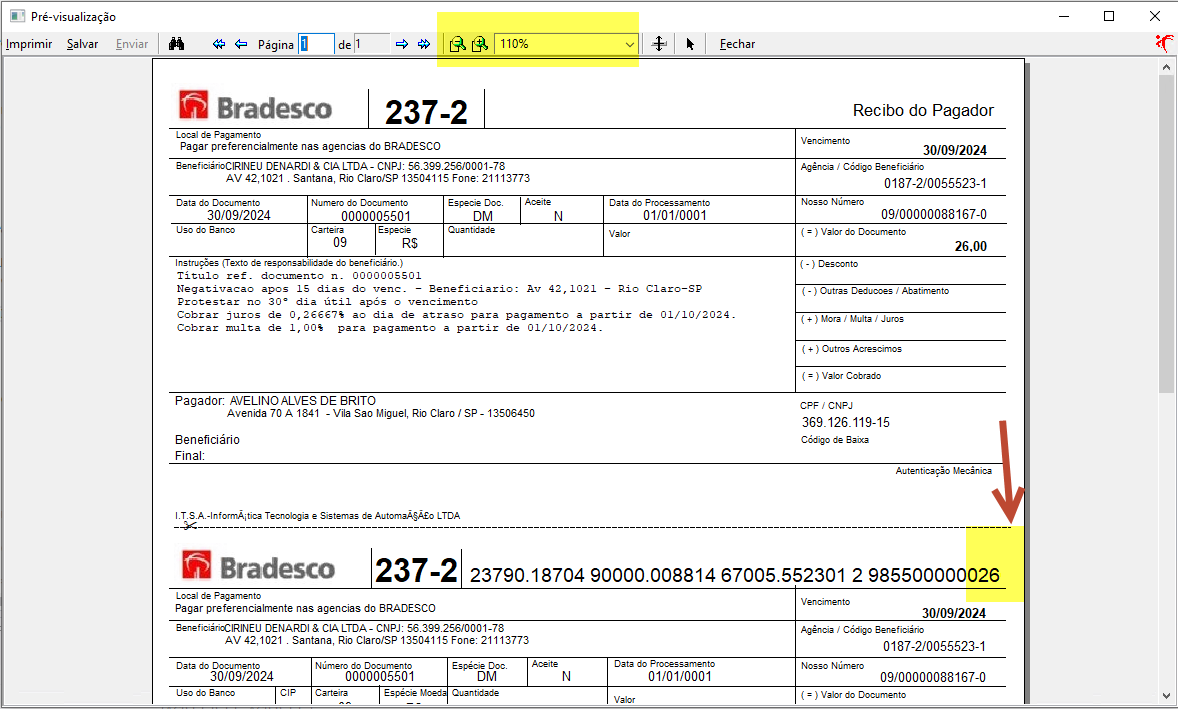The height and width of the screenshot is (709, 1178).
Task: Click the CPF '369.126.119-15'
Action: click(846, 423)
